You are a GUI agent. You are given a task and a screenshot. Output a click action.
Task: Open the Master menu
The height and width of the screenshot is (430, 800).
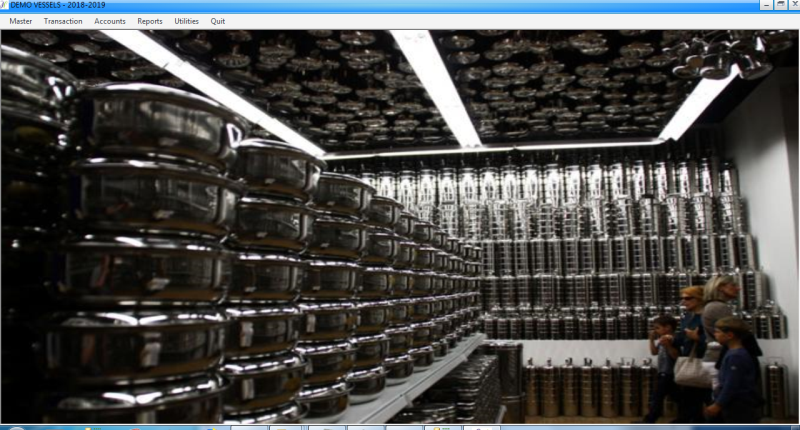coord(20,21)
